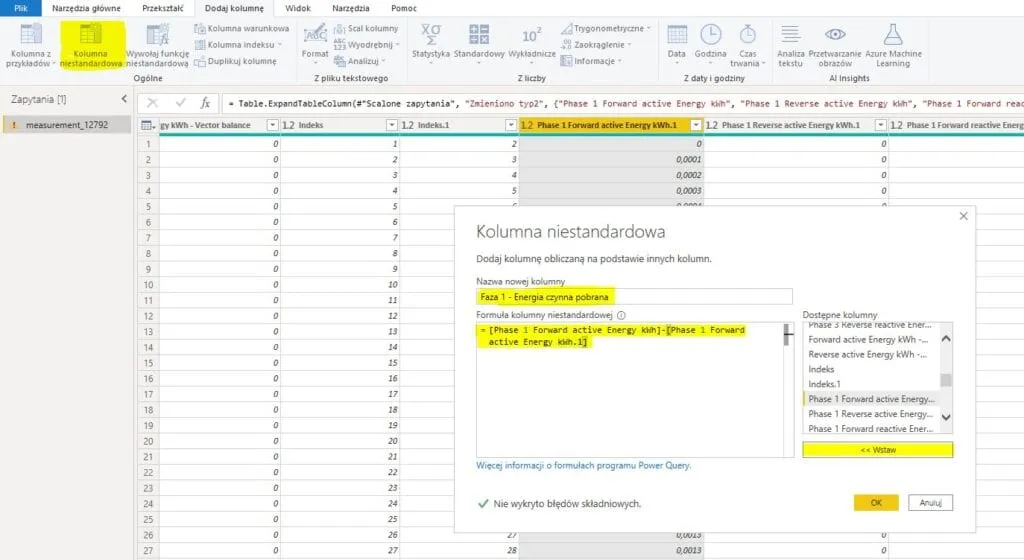Select Forward active Energy kWh in available columns
This screenshot has height=560, width=1024.
point(868,339)
